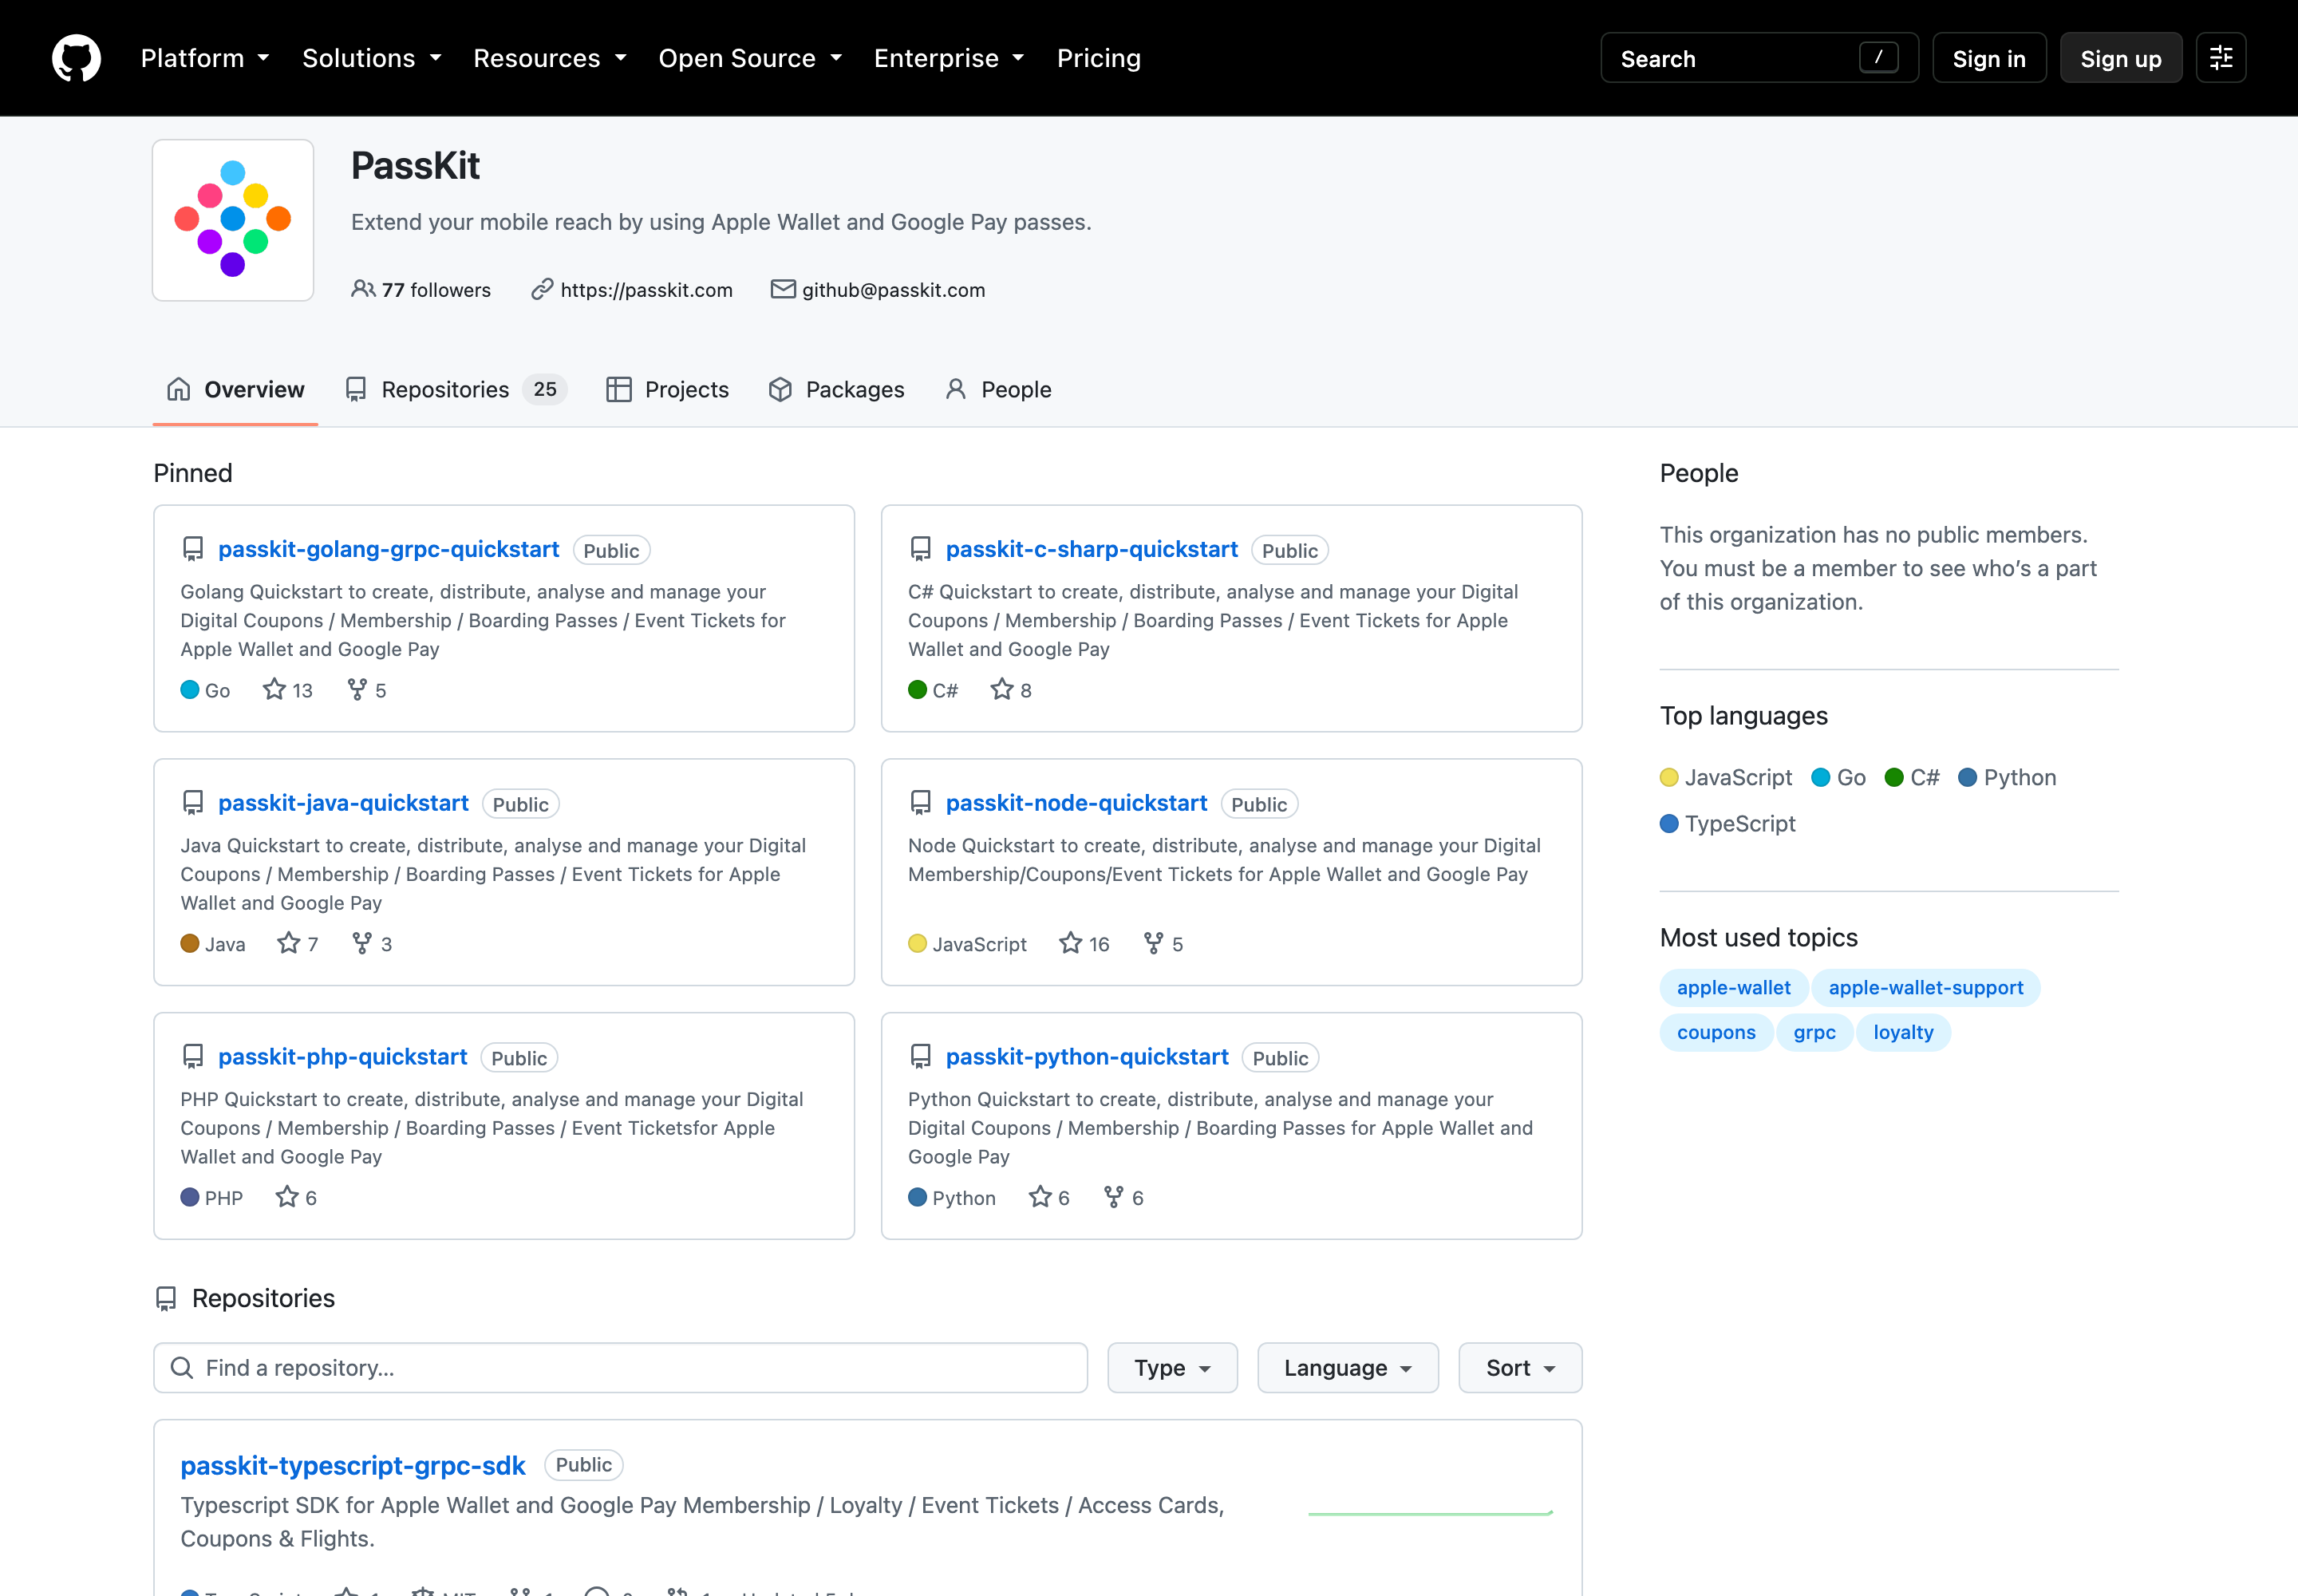
Task: Expand the Enterprise menu
Action: (949, 58)
